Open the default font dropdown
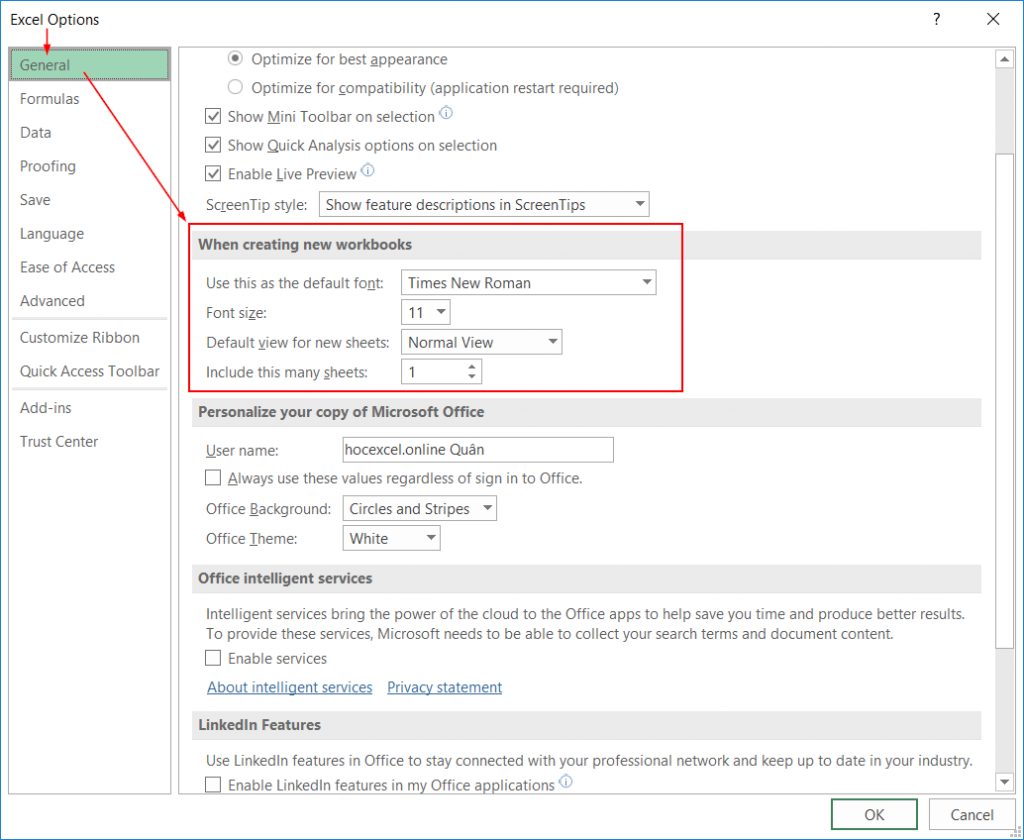This screenshot has height=840, width=1024. (528, 283)
